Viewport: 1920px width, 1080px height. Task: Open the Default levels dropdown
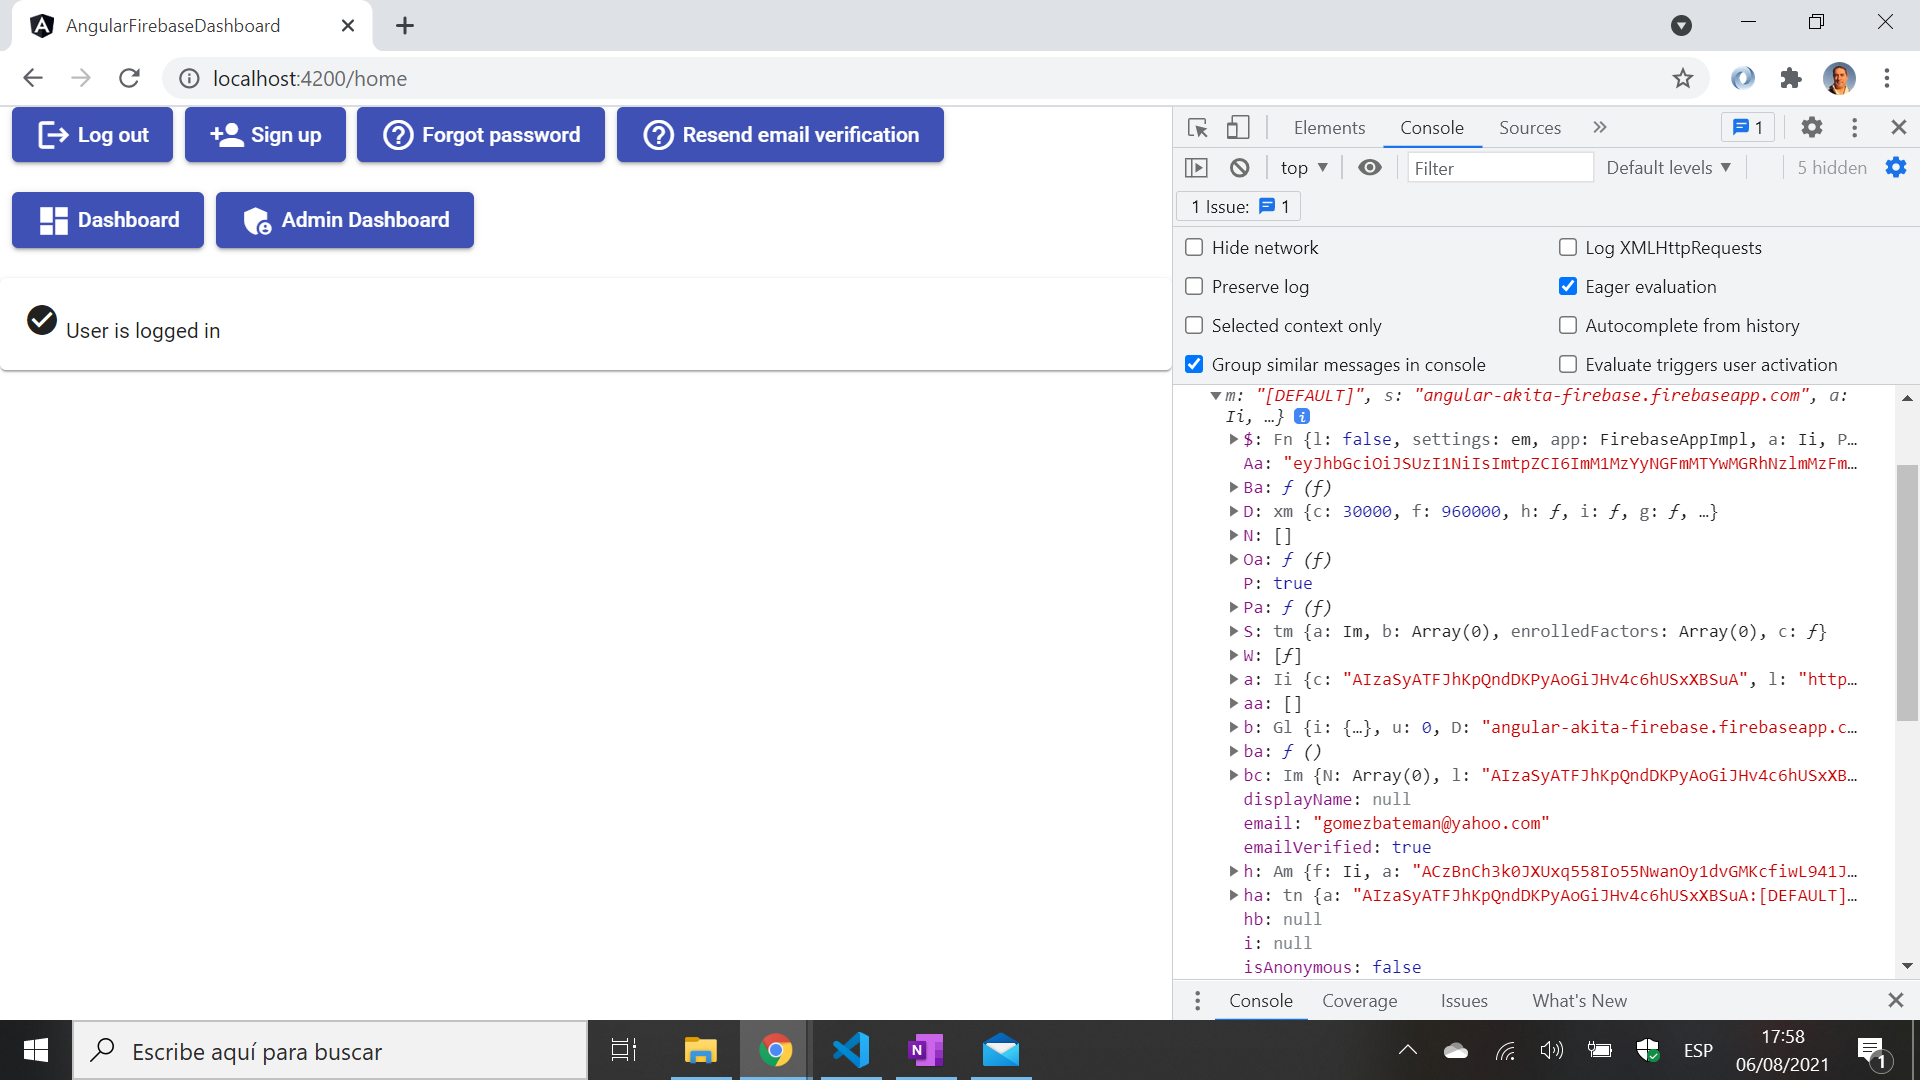click(1668, 168)
